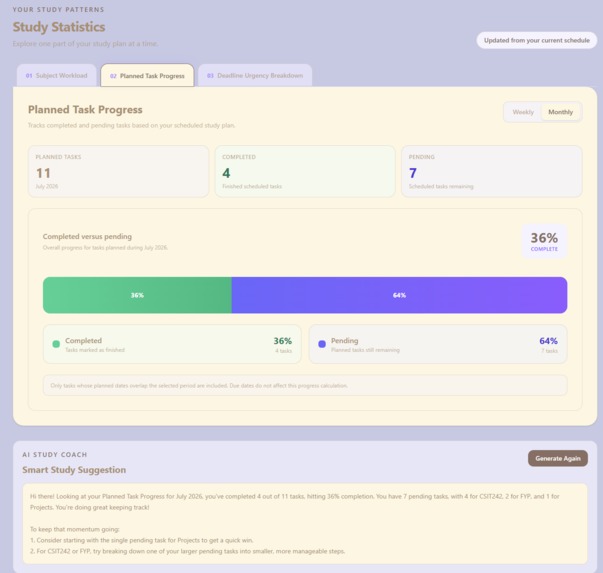This screenshot has width=603, height=573.
Task: Click the 'YOUR STUDY PATTERNS' label
Action: pyautogui.click(x=58, y=10)
